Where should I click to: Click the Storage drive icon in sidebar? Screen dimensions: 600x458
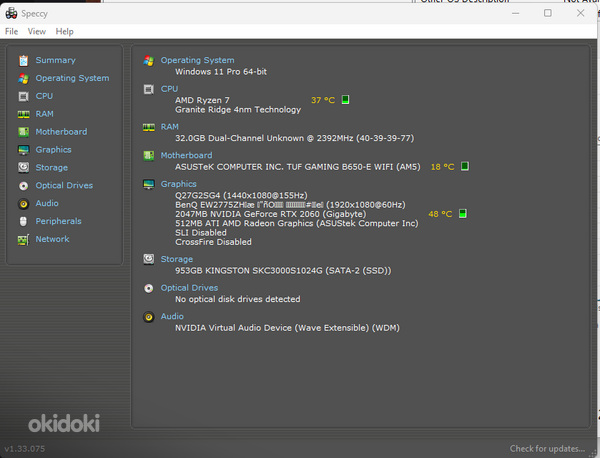coord(23,168)
